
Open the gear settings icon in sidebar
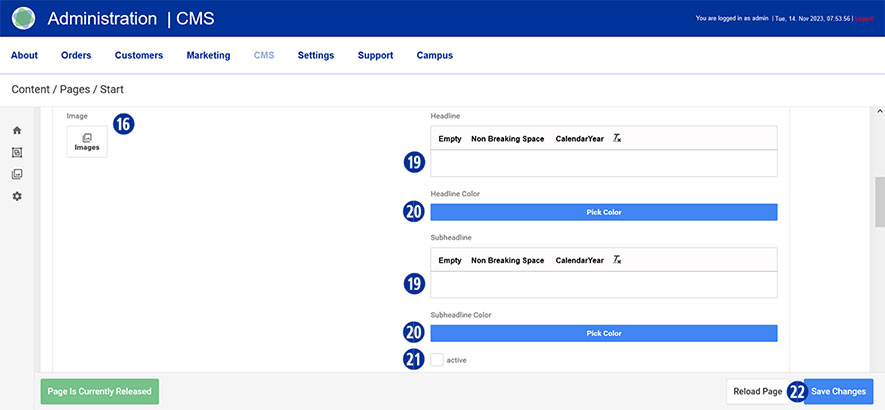click(x=17, y=196)
